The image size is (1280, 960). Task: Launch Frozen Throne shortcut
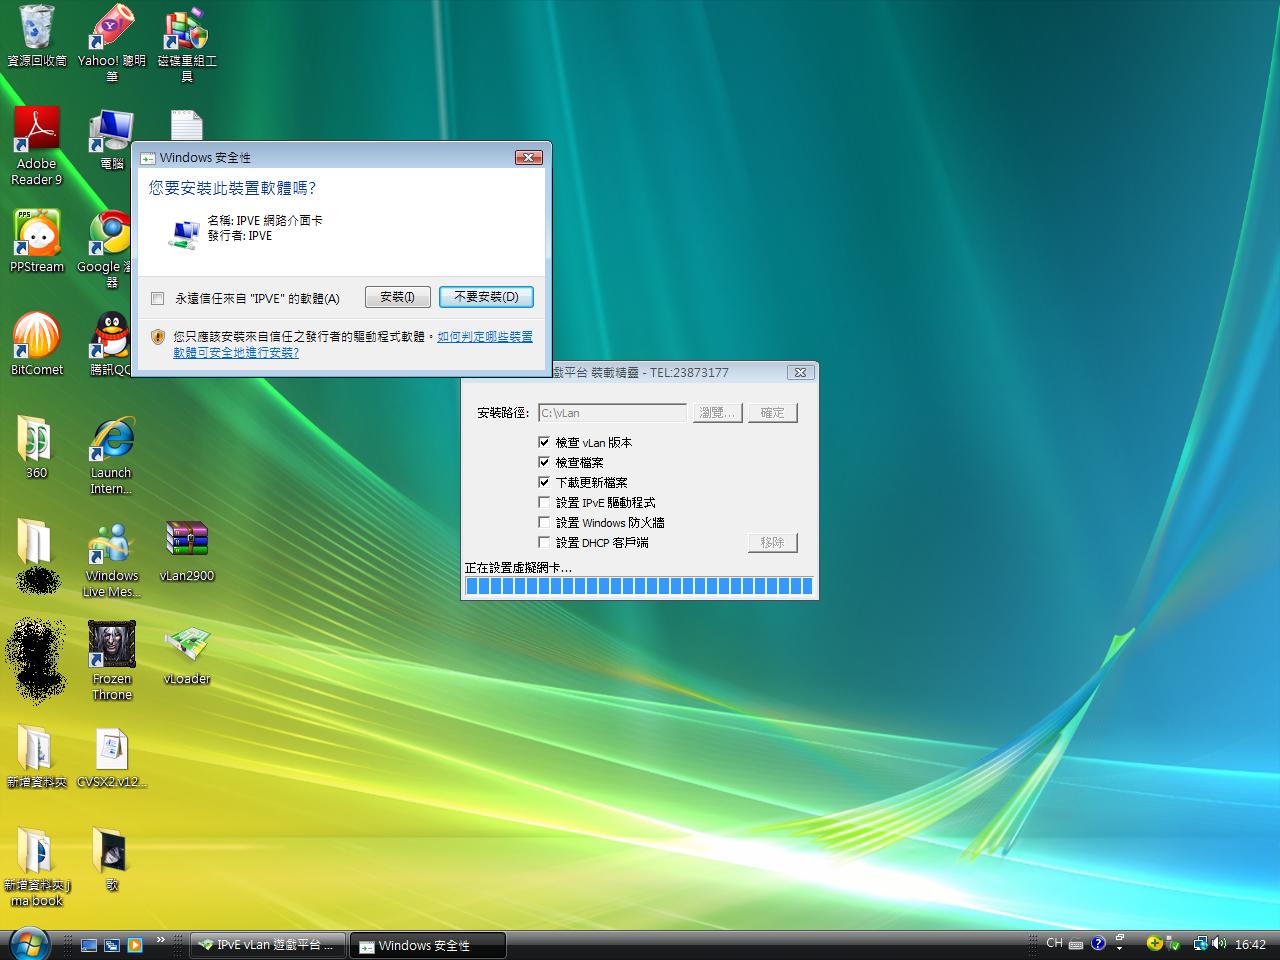point(112,648)
